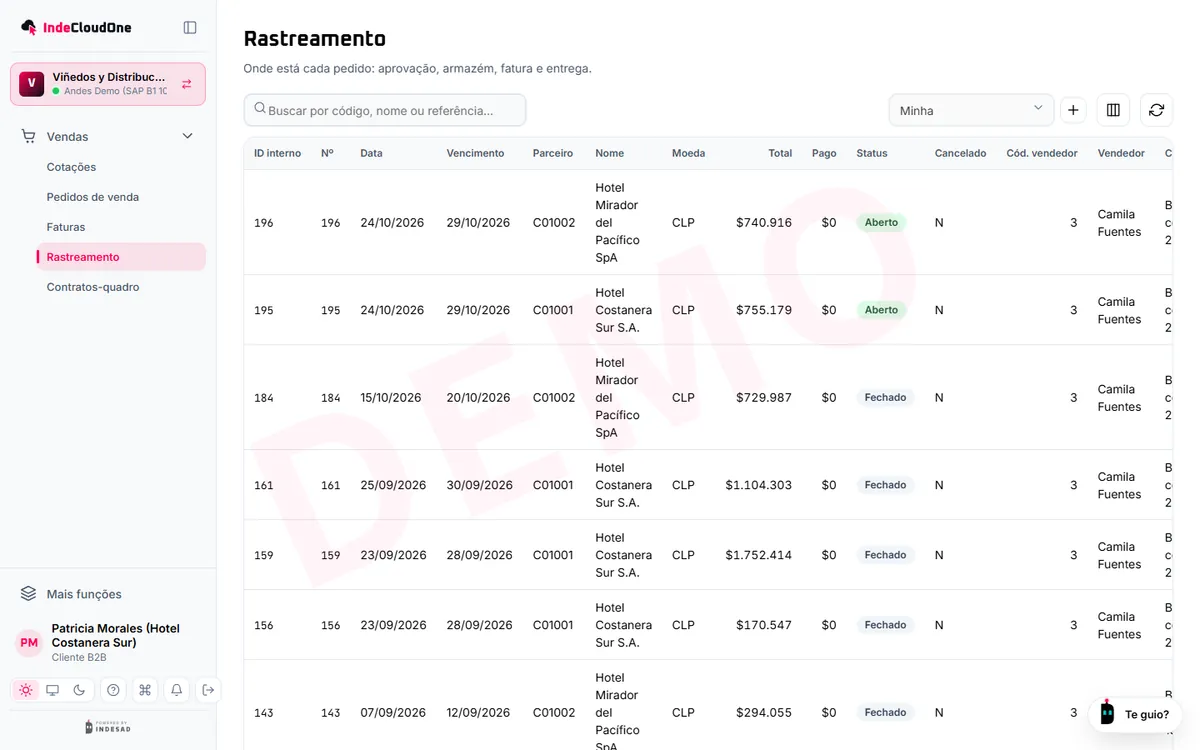Click due date 20/10/2026

coord(479,397)
